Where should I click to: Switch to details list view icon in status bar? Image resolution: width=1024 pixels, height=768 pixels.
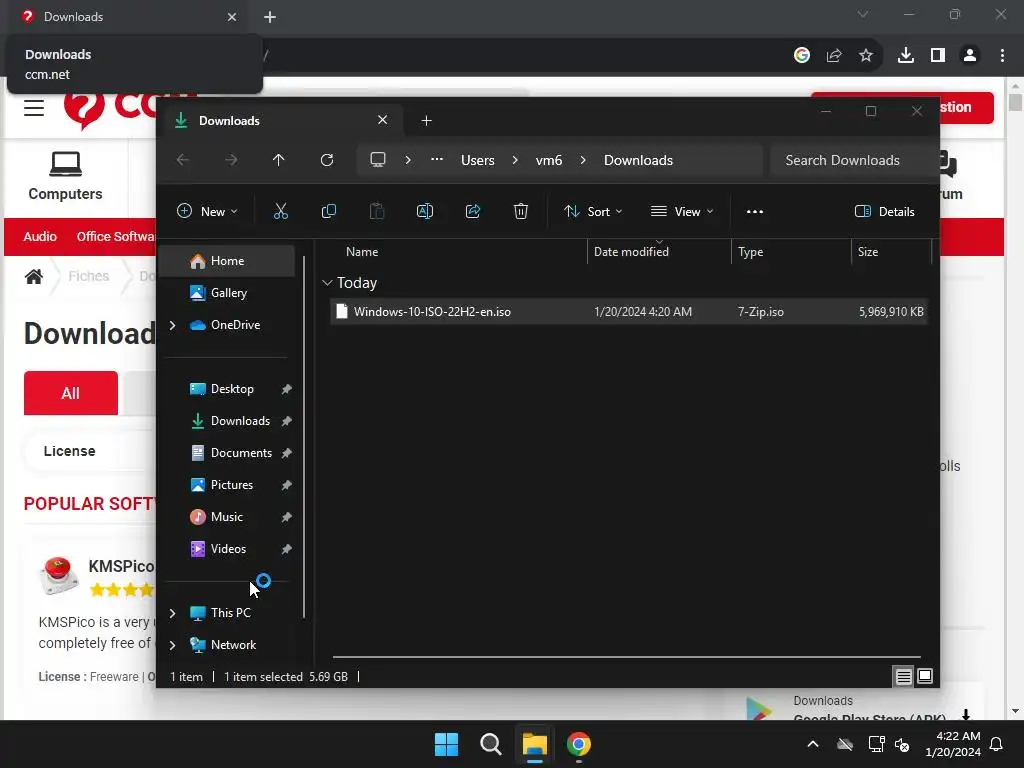point(903,677)
